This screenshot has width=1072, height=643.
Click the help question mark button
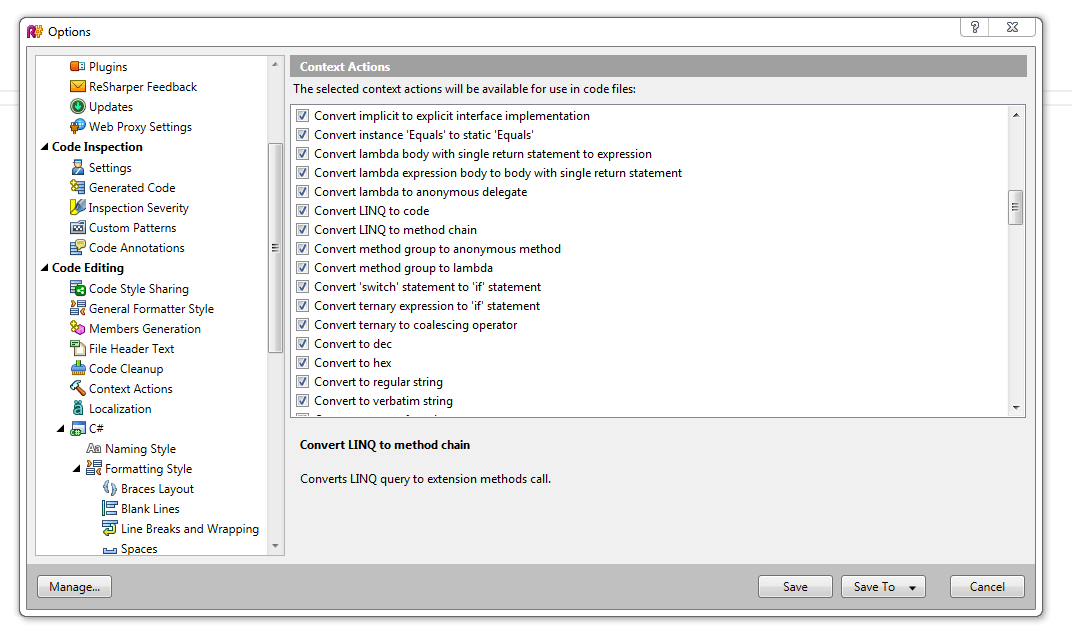pyautogui.click(x=974, y=27)
